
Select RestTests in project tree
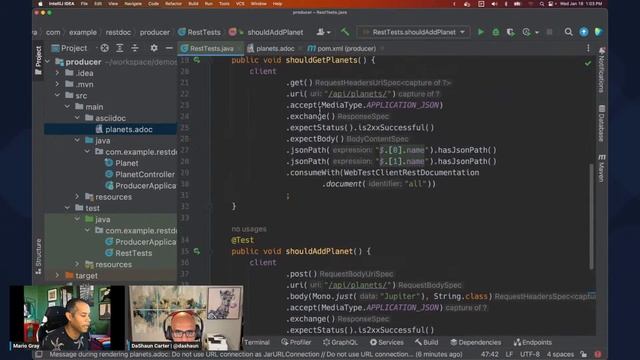[129, 253]
